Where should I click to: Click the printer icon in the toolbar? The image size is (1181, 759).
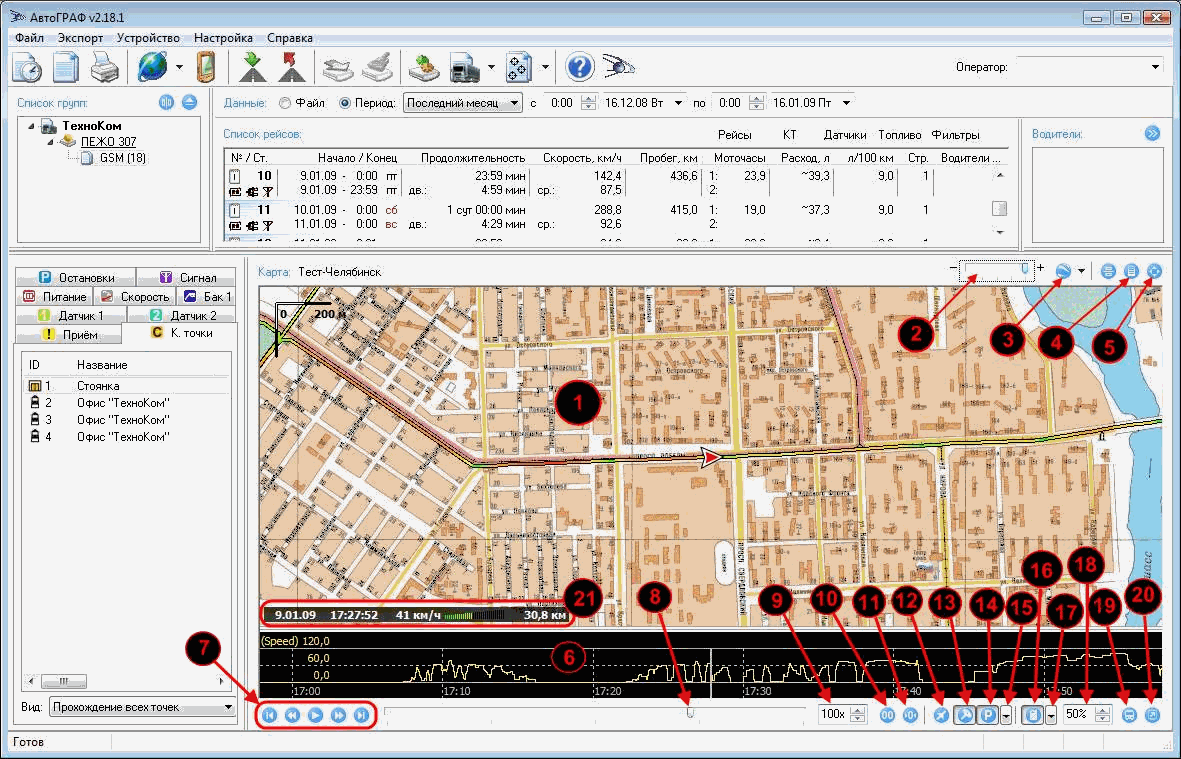click(x=105, y=68)
